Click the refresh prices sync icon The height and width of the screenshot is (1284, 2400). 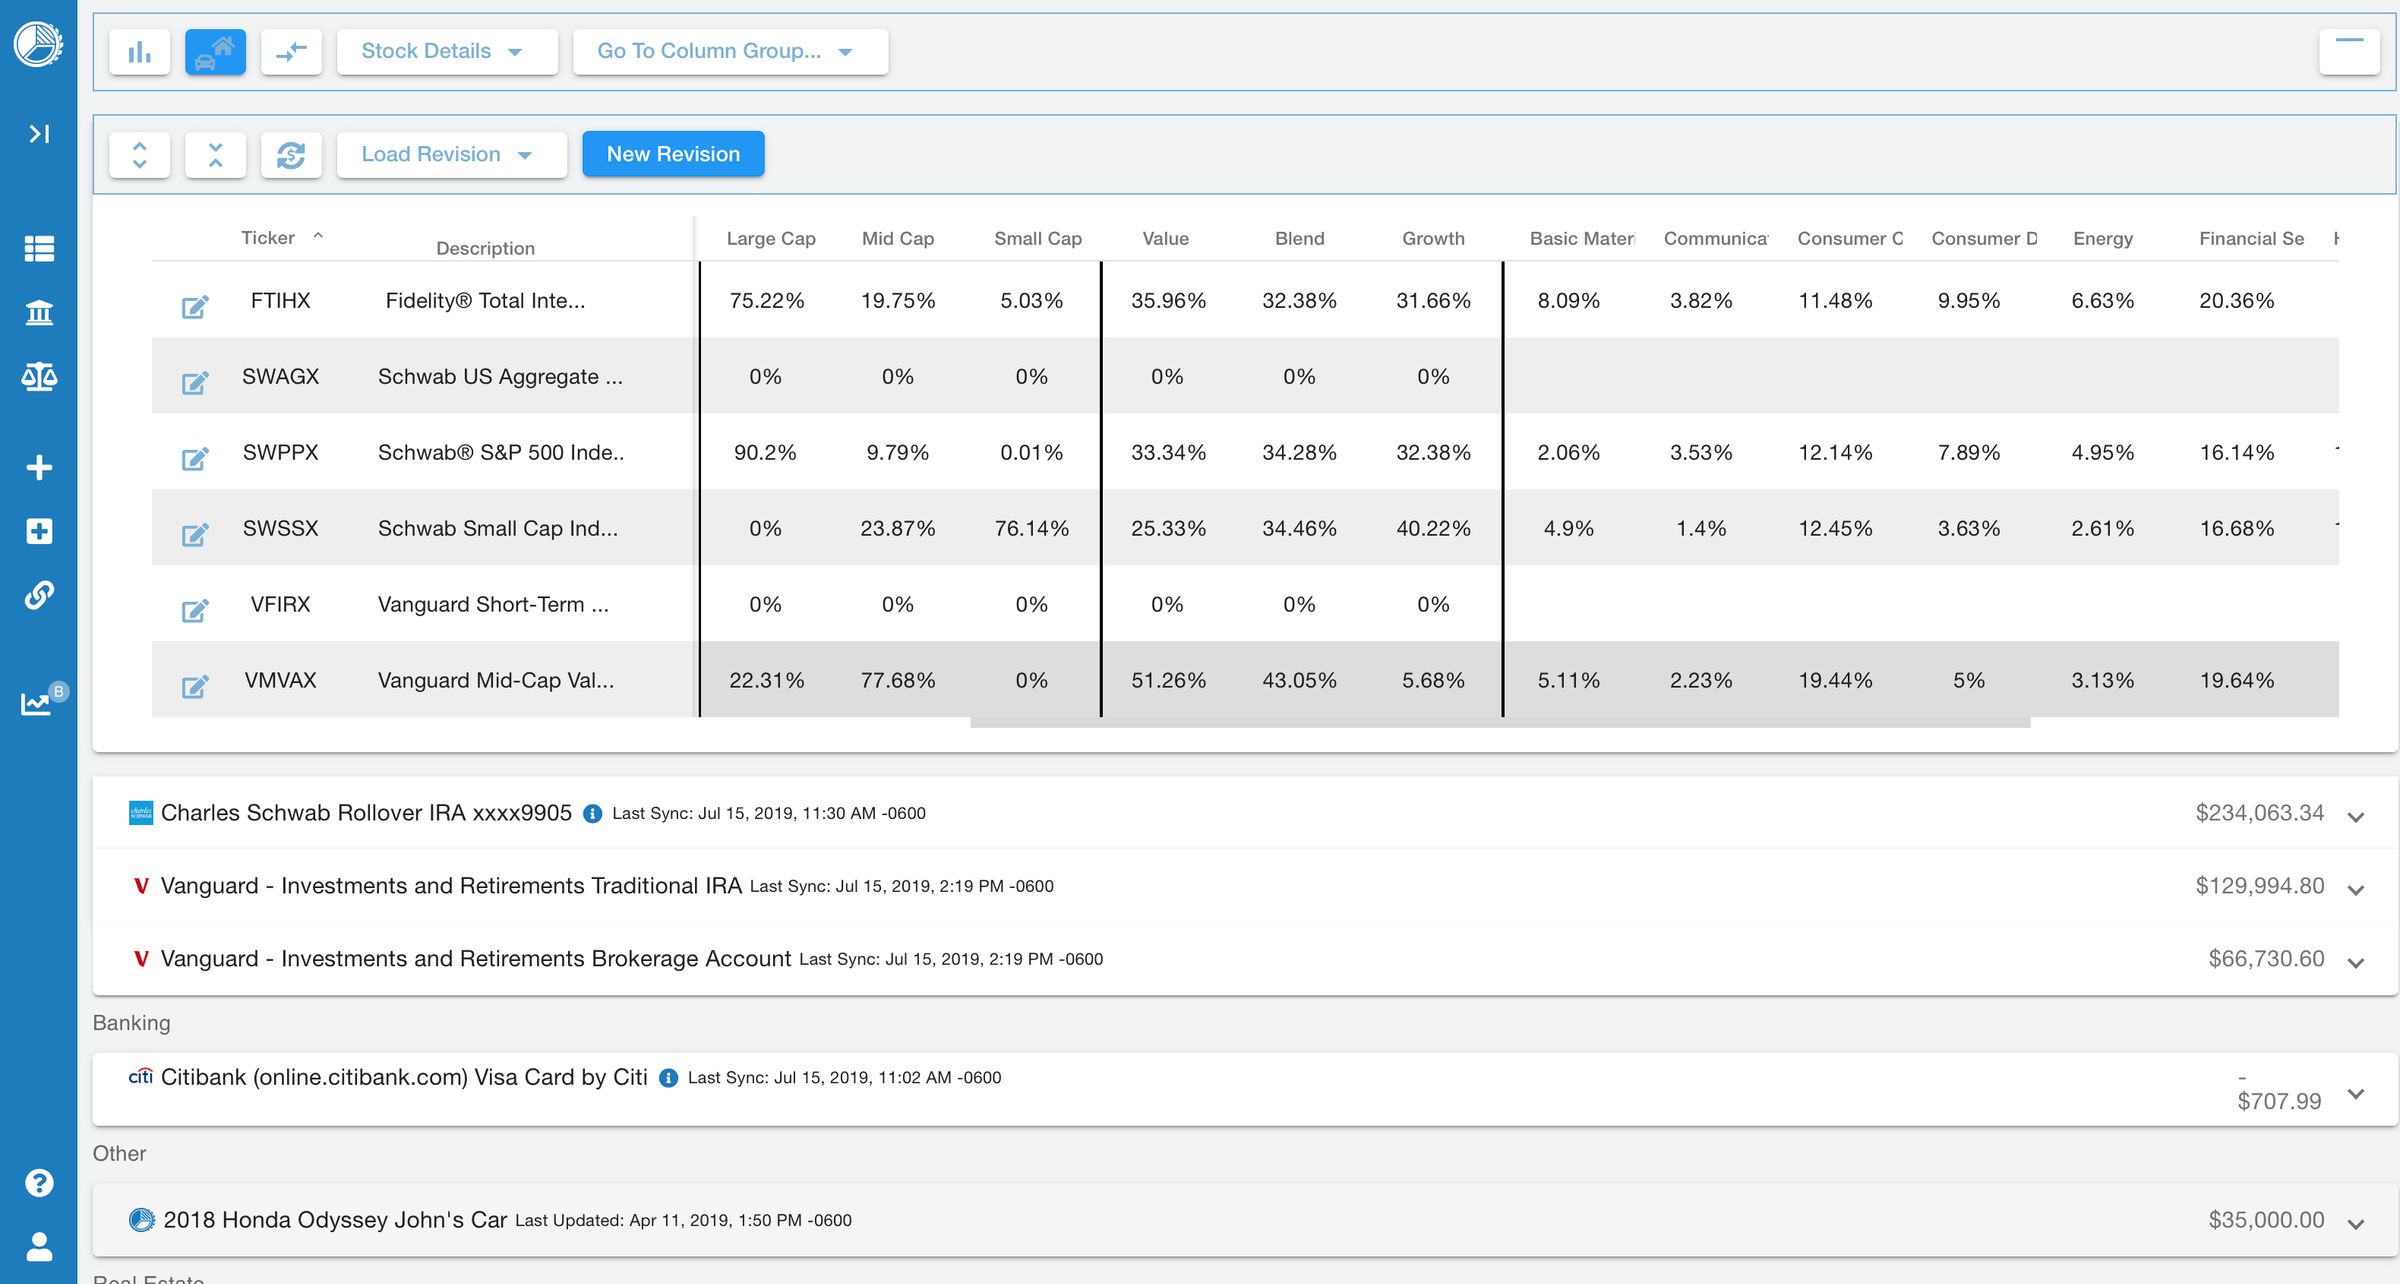pos(291,154)
